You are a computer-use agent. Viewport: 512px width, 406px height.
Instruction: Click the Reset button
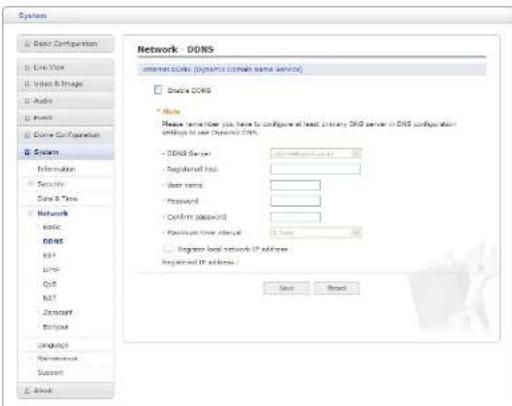337,288
